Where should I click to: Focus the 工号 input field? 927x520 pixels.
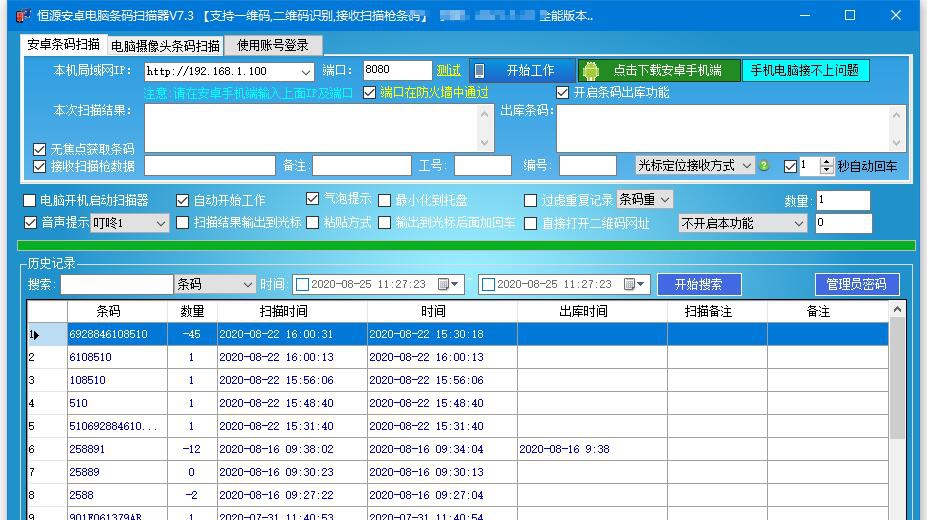[x=482, y=166]
